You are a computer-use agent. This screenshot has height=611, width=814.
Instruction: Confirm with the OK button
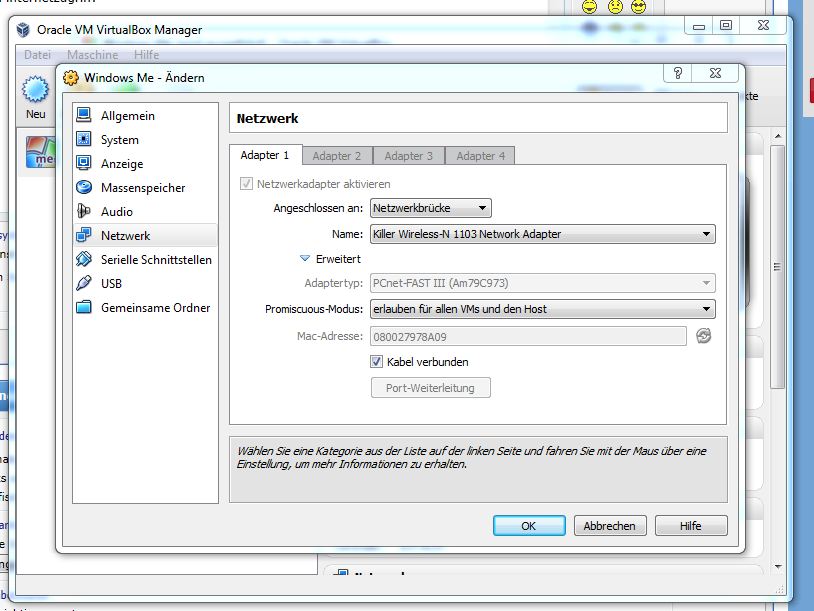click(529, 525)
